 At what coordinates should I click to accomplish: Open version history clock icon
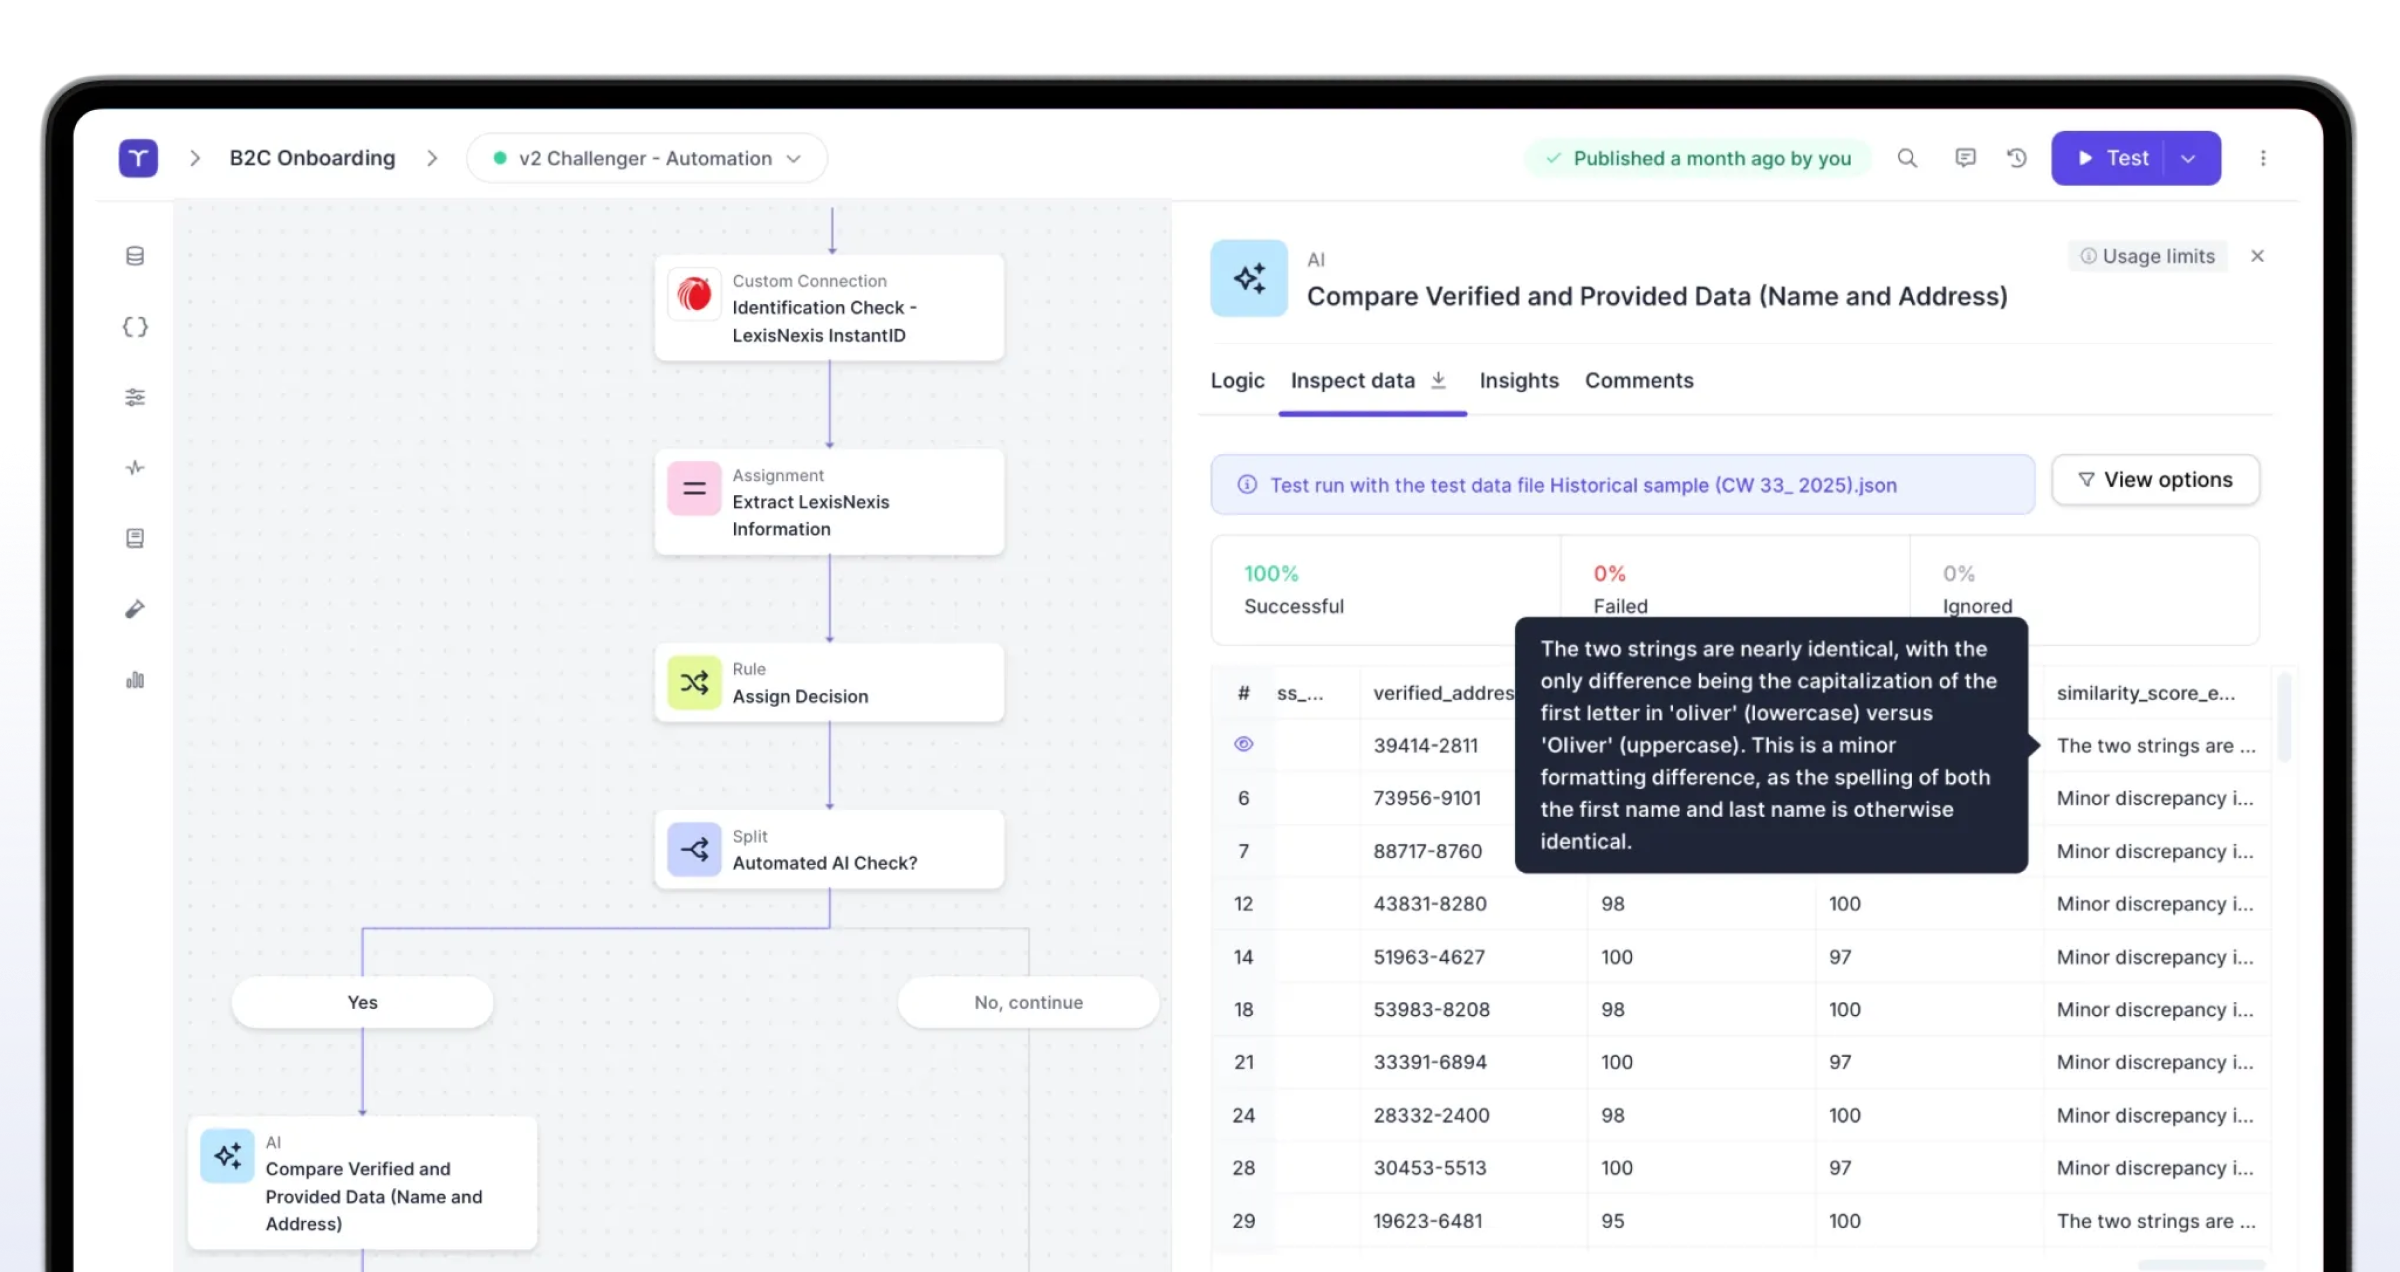[x=2017, y=158]
